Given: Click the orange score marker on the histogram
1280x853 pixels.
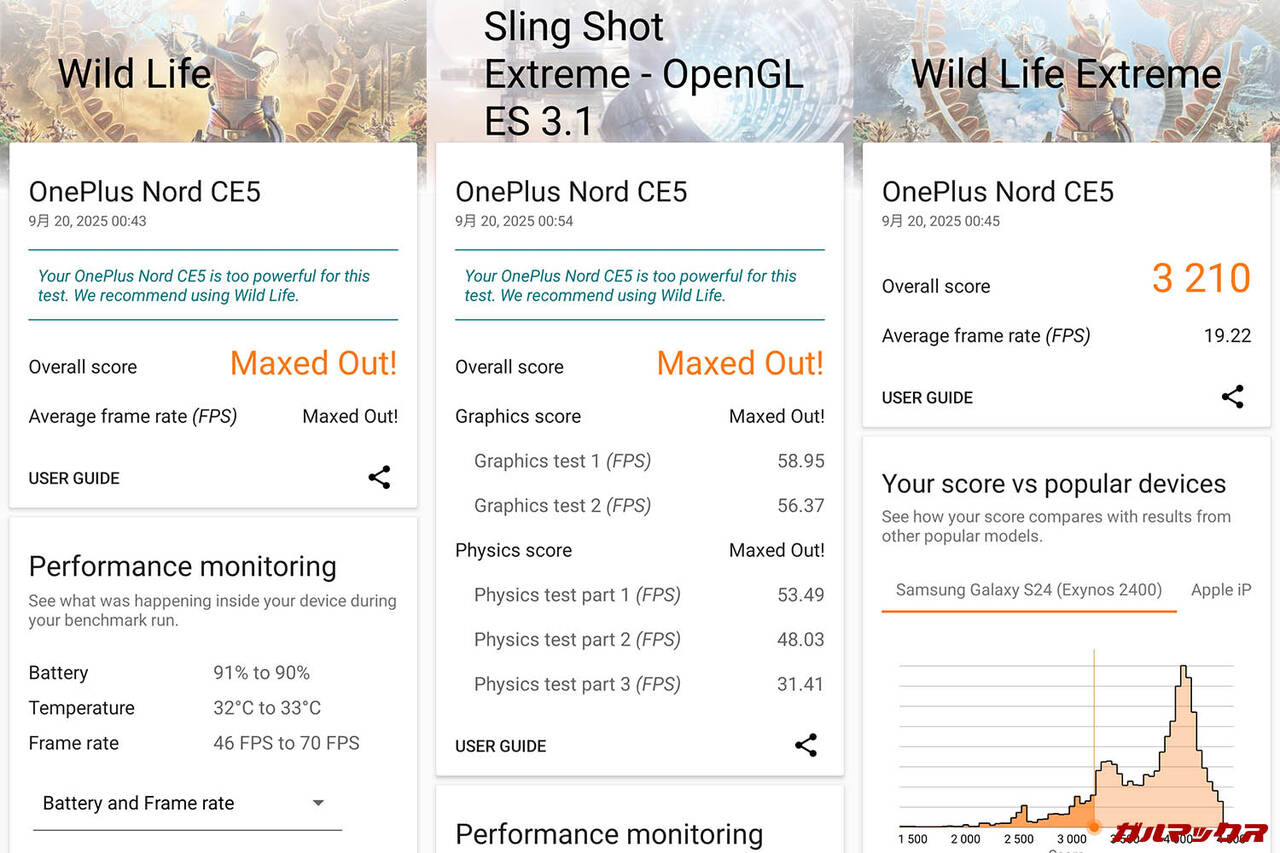Looking at the screenshot, I should [1094, 827].
